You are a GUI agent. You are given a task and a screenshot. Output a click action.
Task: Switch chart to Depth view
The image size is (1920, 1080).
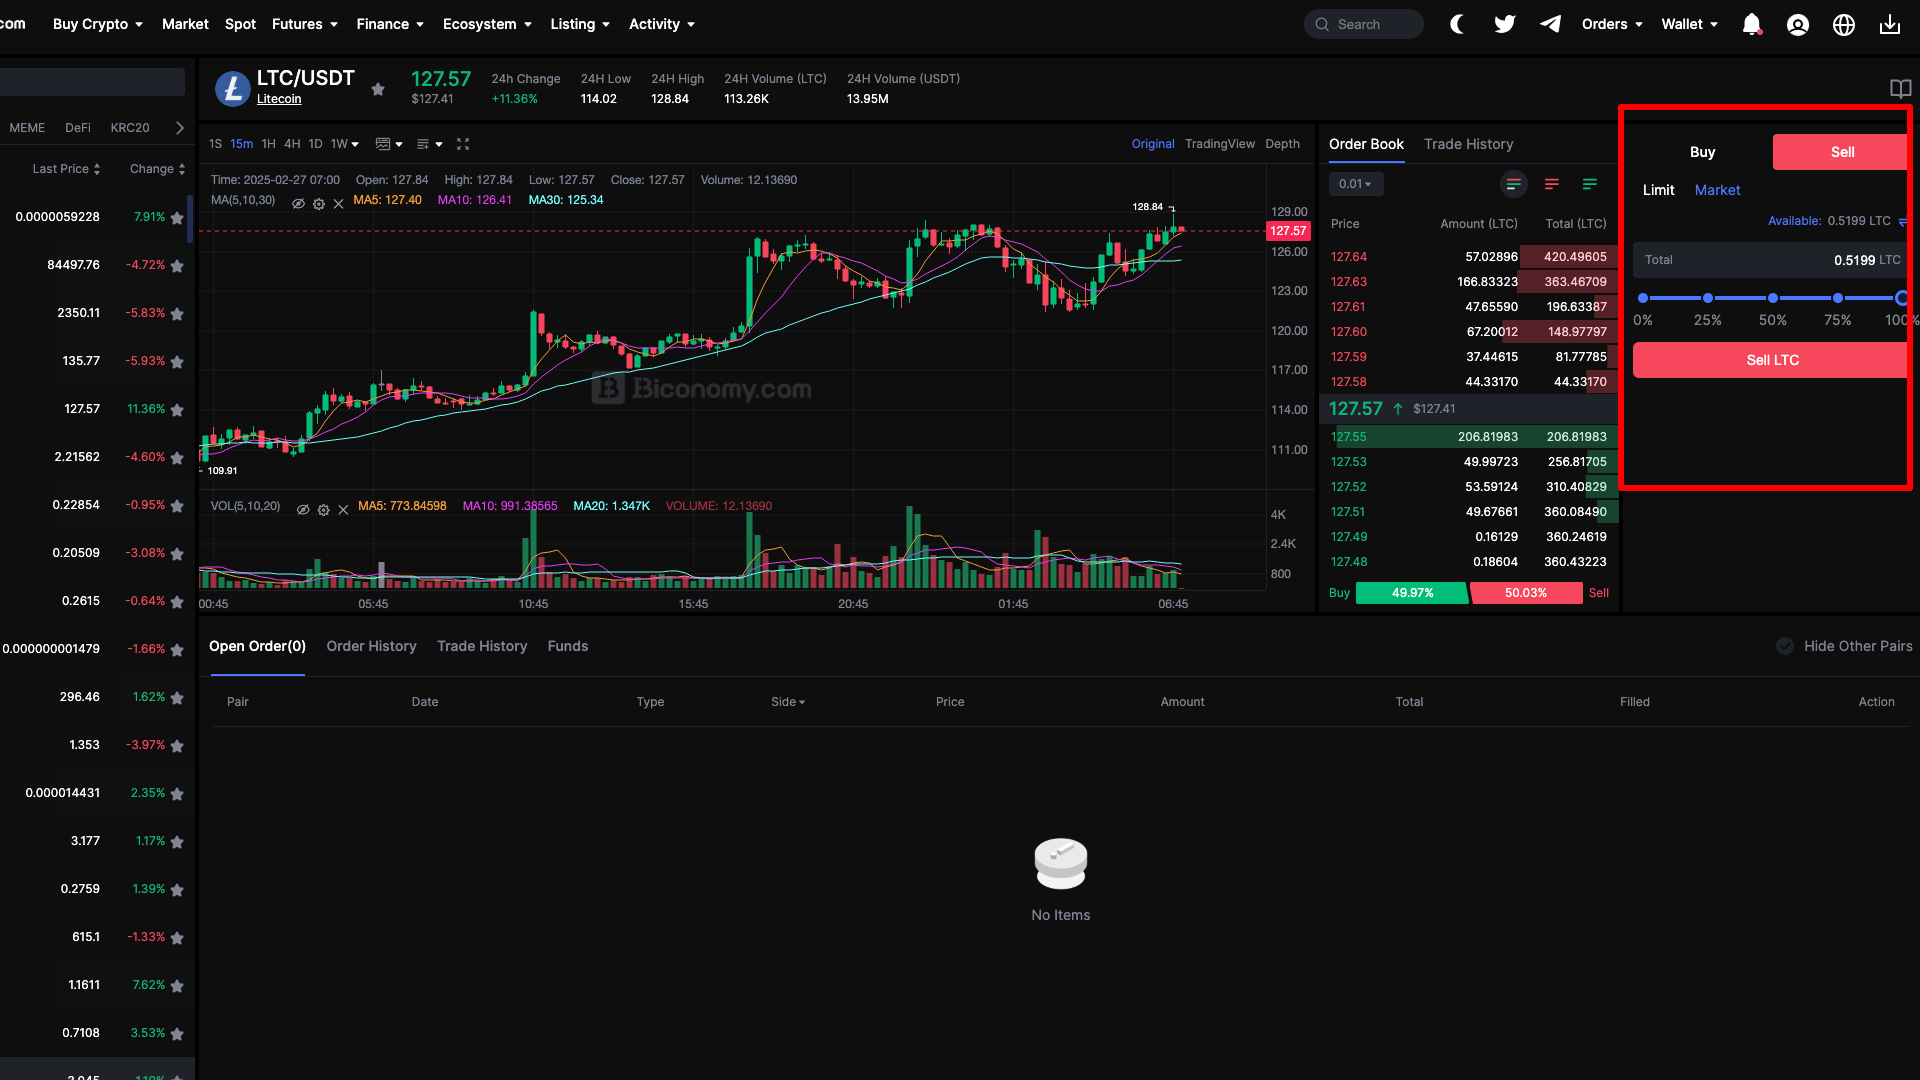click(1282, 144)
